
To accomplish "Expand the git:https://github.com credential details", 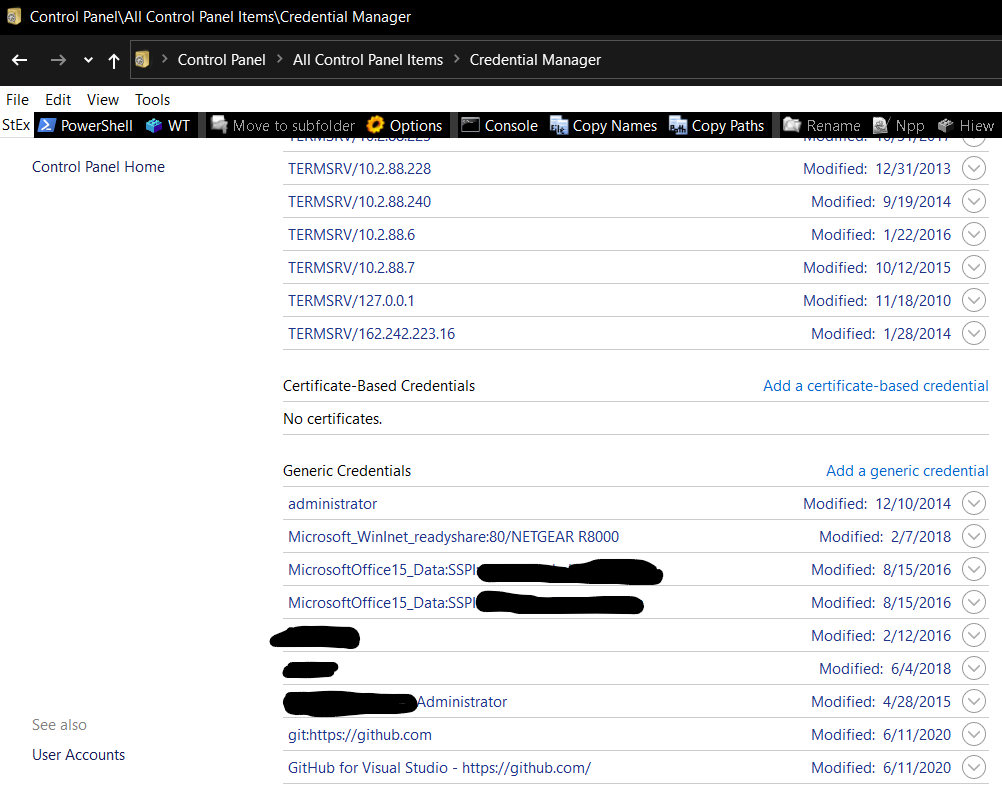I will pos(974,735).
